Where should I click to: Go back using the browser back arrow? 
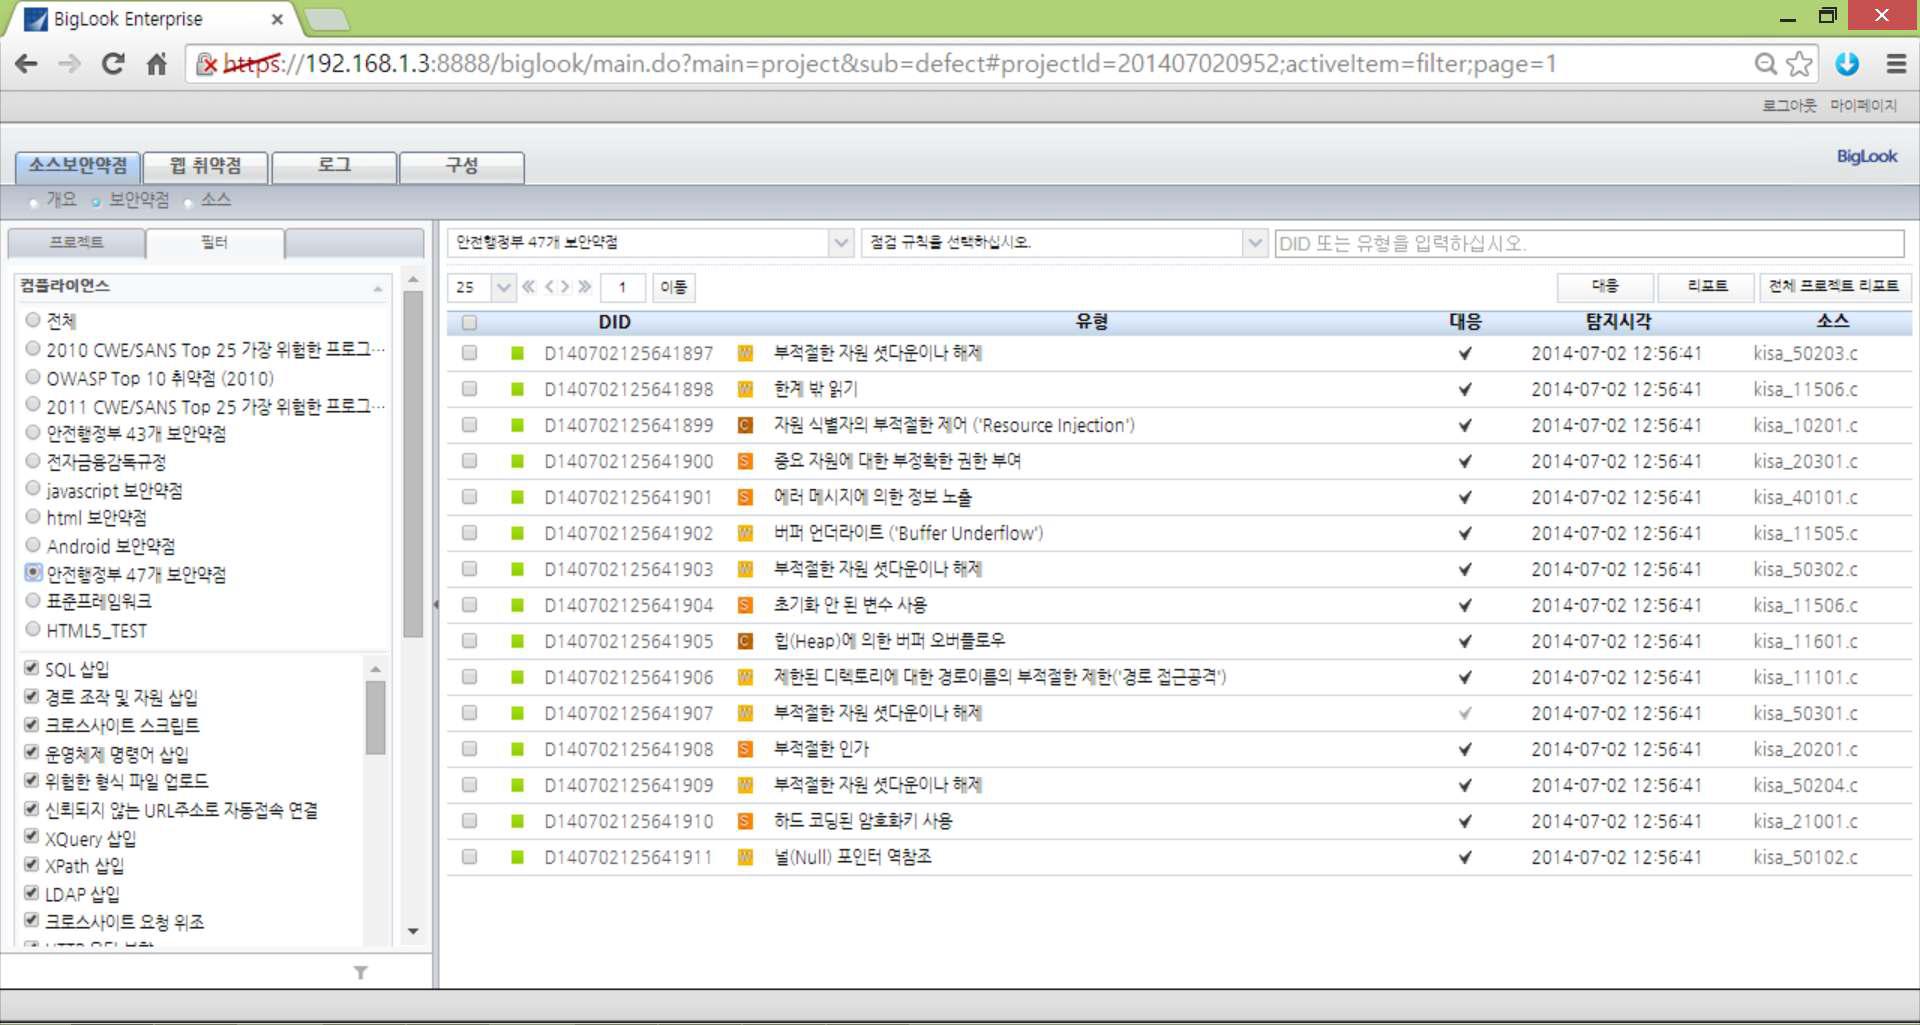coord(27,64)
